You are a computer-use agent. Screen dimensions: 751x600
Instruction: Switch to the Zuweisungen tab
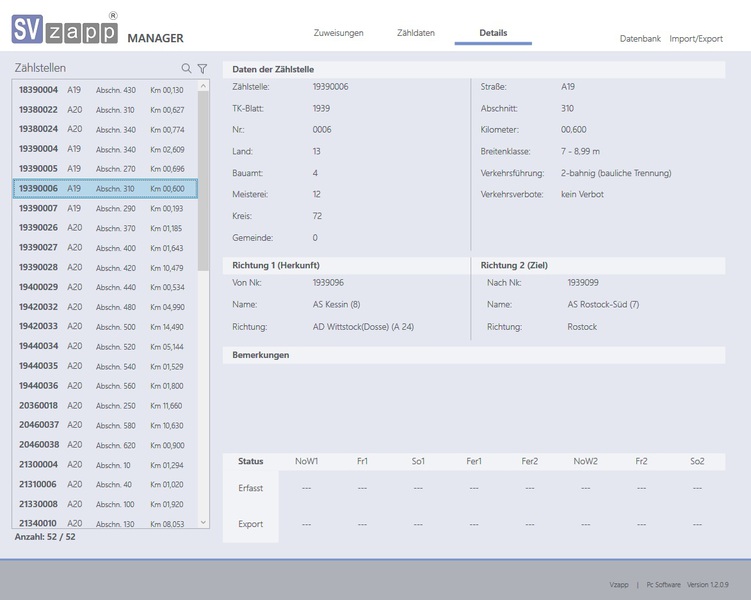tap(338, 33)
